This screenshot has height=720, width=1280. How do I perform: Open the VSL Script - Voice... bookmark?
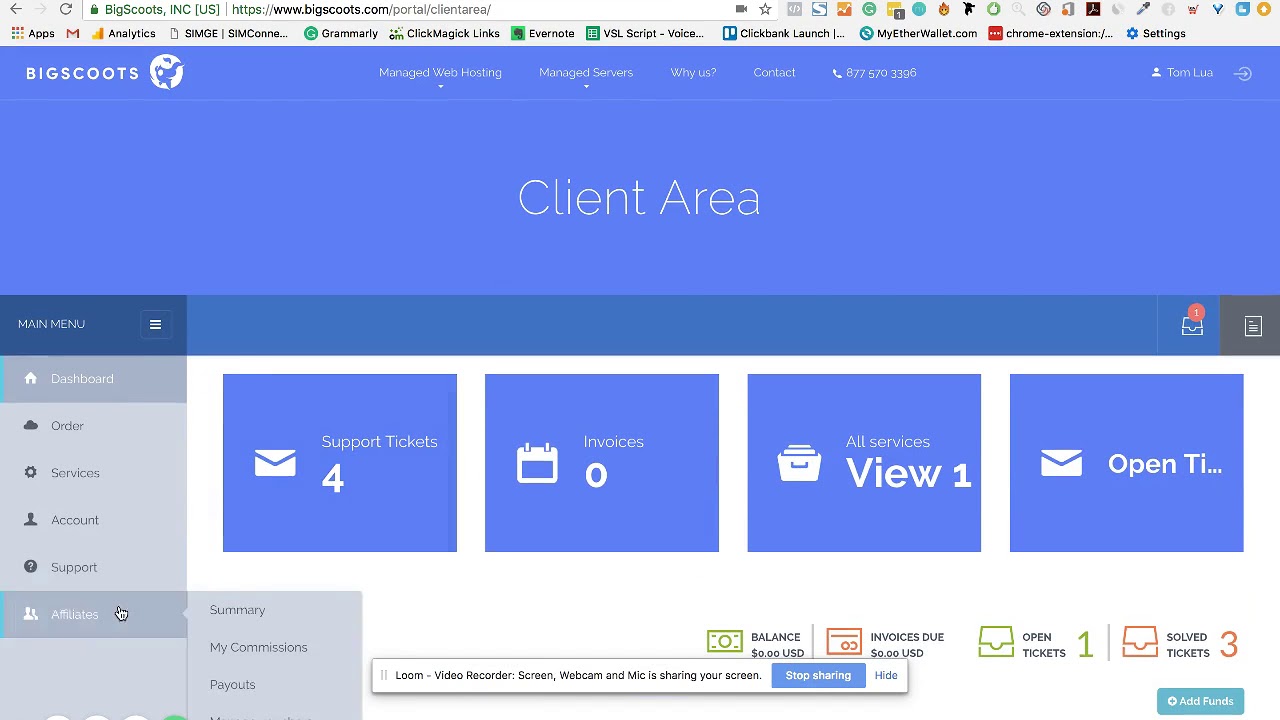(x=645, y=33)
